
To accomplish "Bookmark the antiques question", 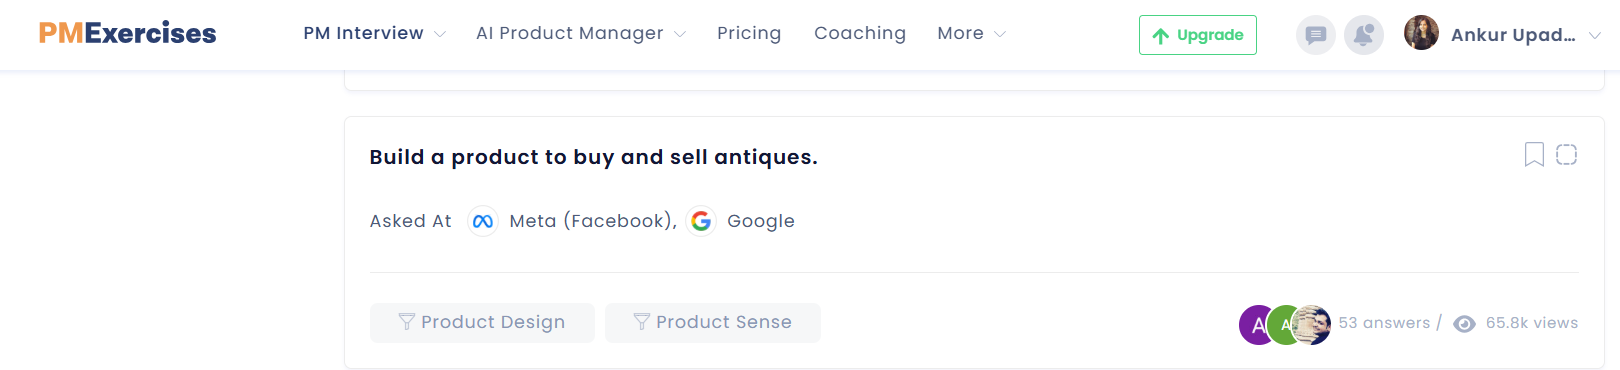I will [x=1534, y=154].
